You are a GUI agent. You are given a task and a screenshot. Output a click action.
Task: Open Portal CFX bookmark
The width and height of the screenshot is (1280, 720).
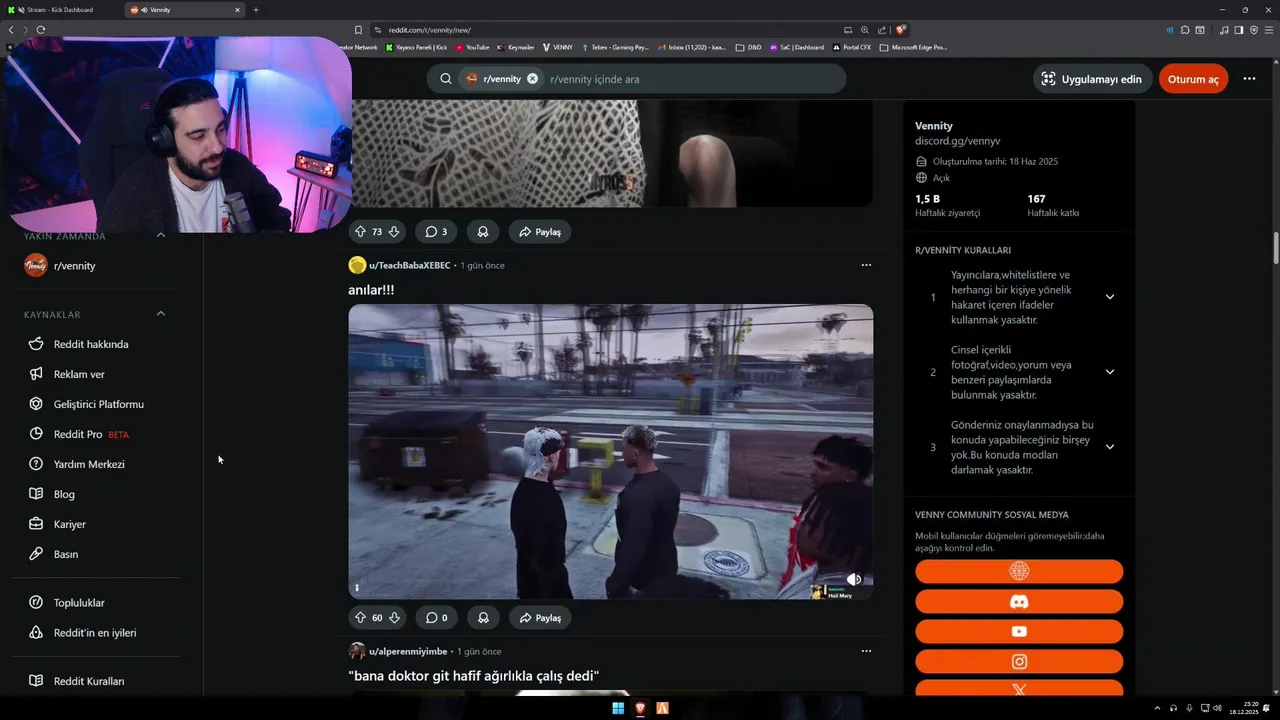(x=852, y=47)
